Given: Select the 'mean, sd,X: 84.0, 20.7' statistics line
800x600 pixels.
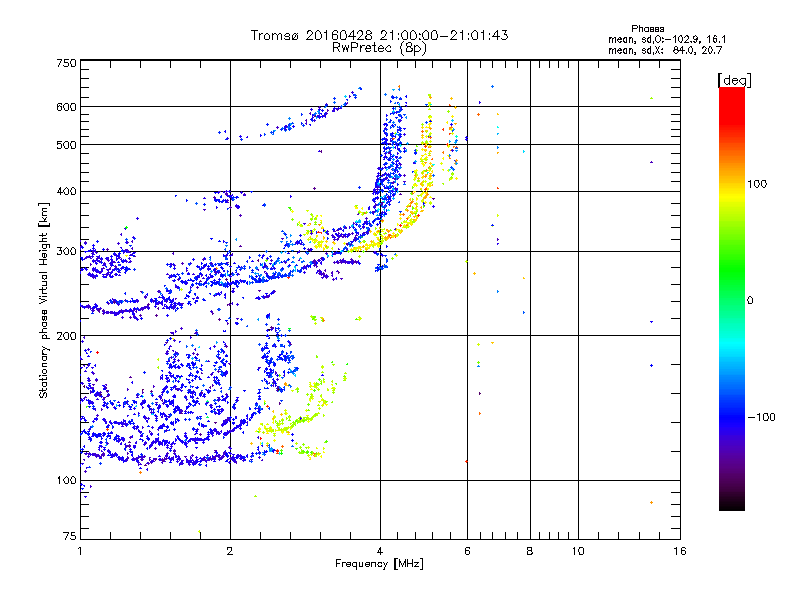Looking at the screenshot, I should coord(665,50).
